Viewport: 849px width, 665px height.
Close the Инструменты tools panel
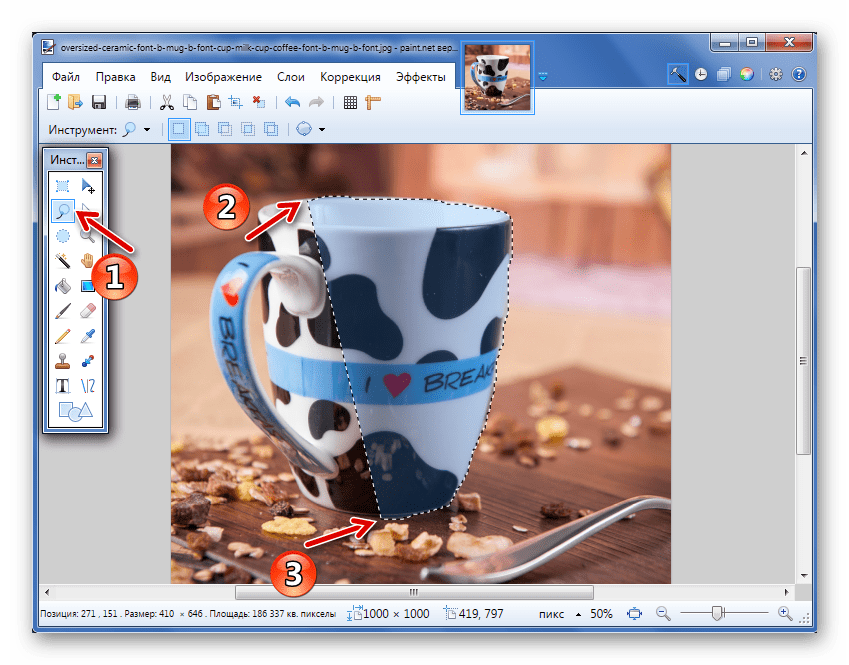pyautogui.click(x=95, y=160)
